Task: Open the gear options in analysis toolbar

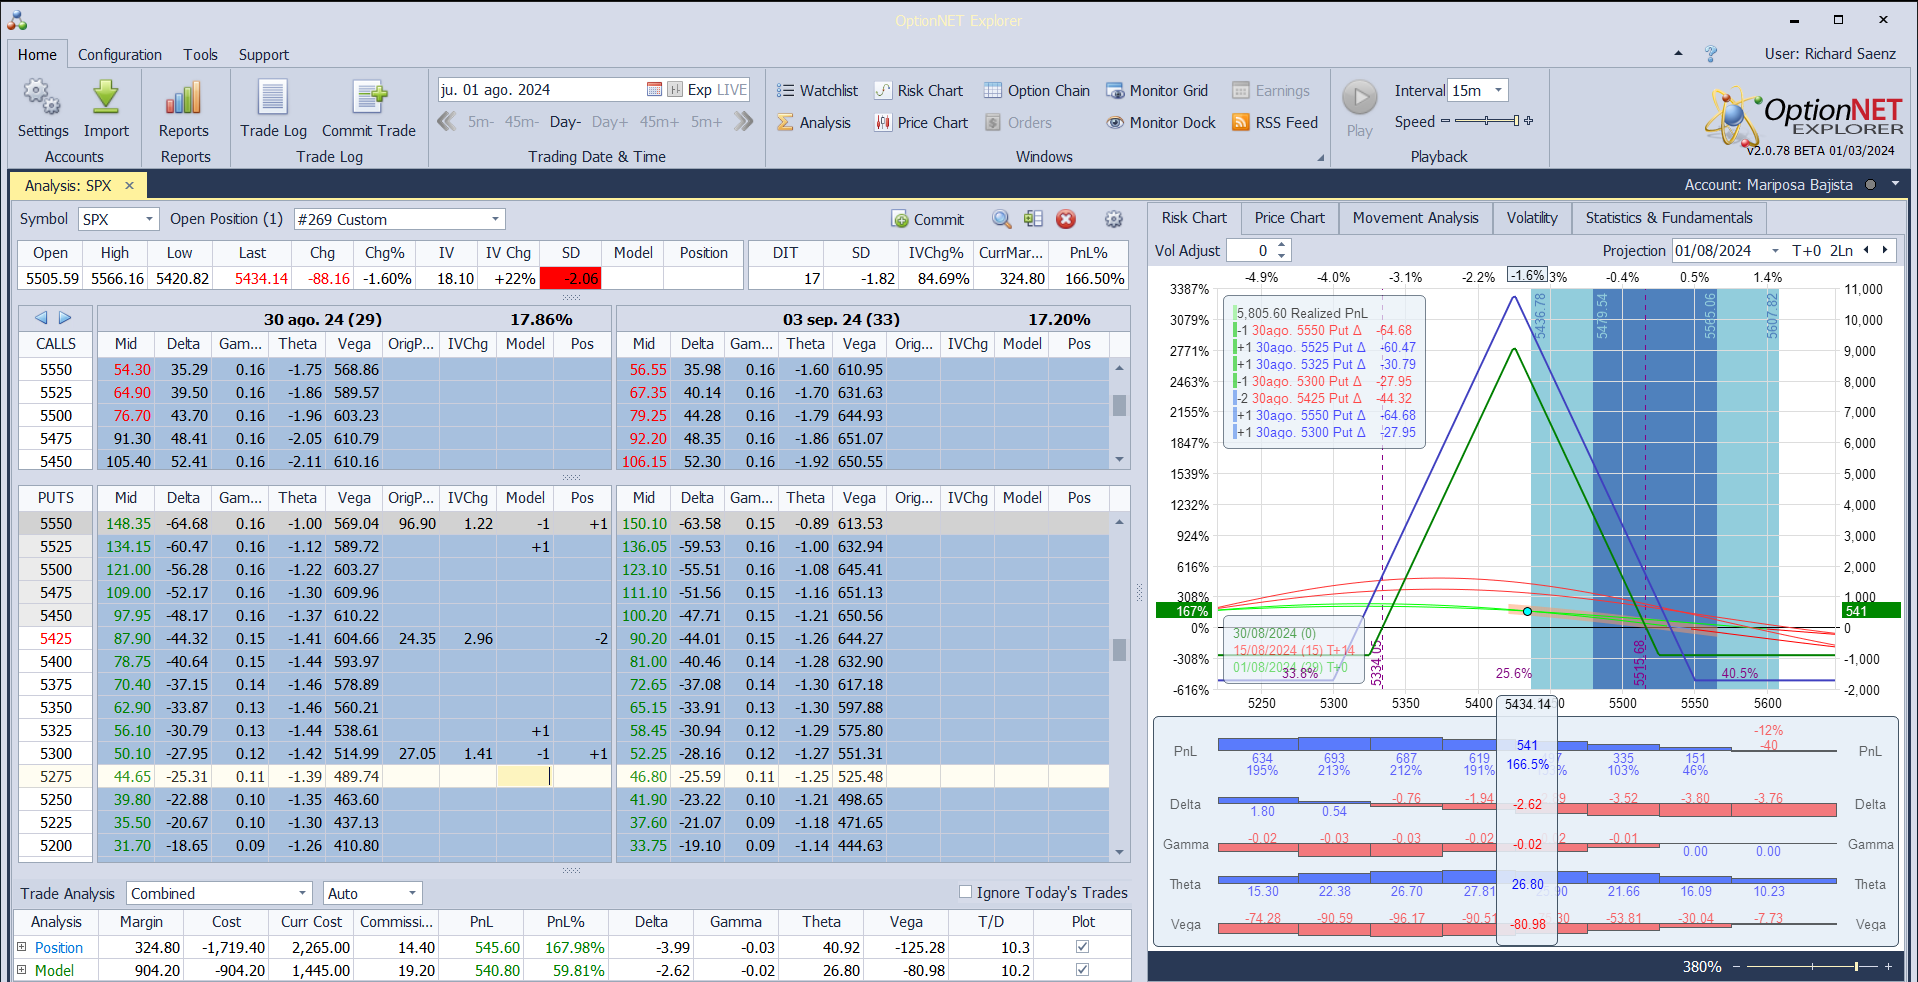Action: (1114, 219)
